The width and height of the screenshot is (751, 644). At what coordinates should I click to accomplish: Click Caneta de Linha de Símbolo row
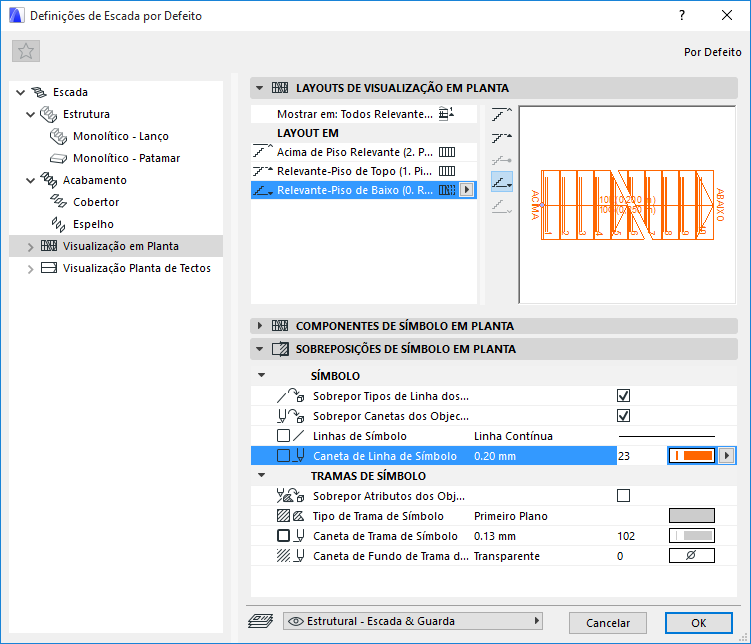coord(493,456)
